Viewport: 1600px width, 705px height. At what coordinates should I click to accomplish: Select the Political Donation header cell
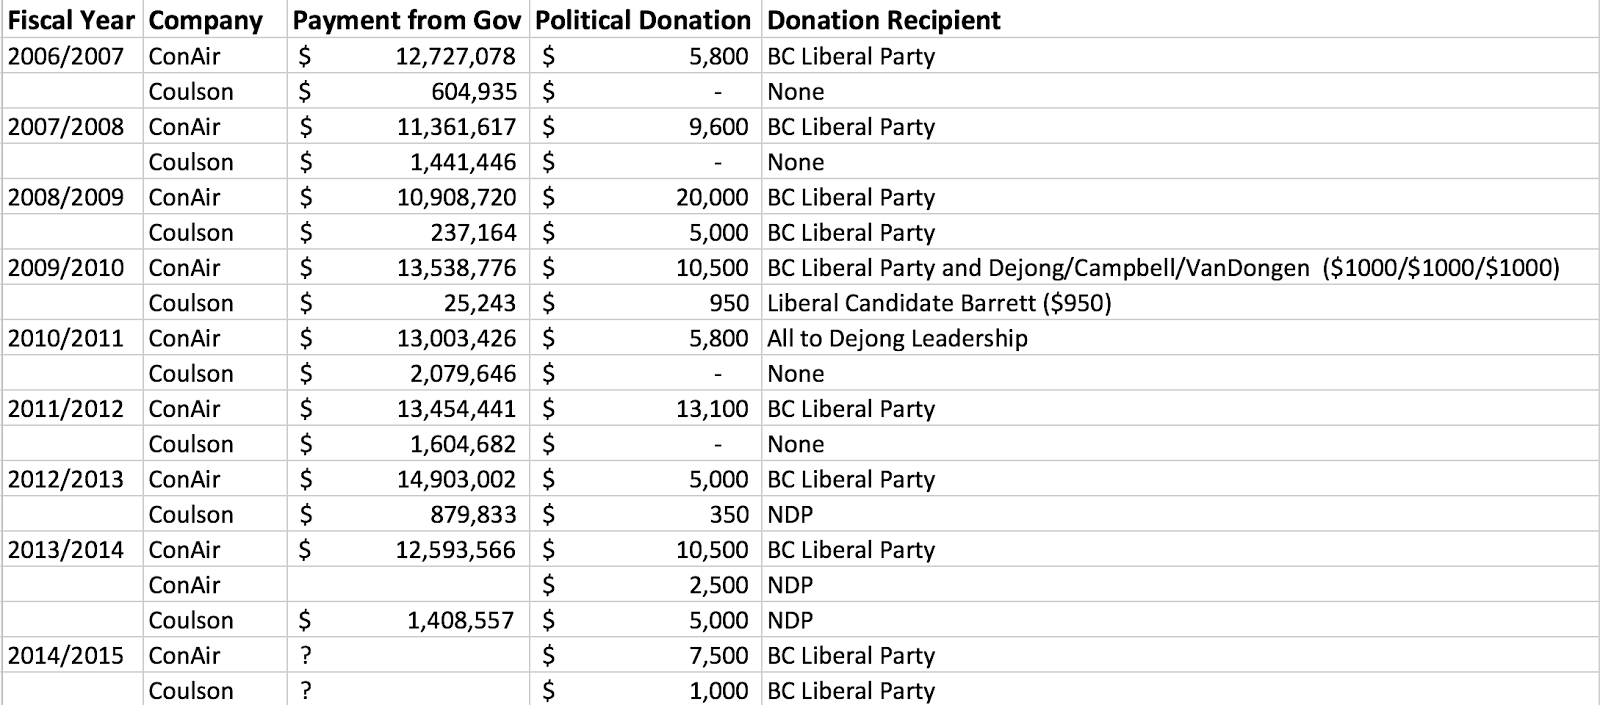click(643, 20)
